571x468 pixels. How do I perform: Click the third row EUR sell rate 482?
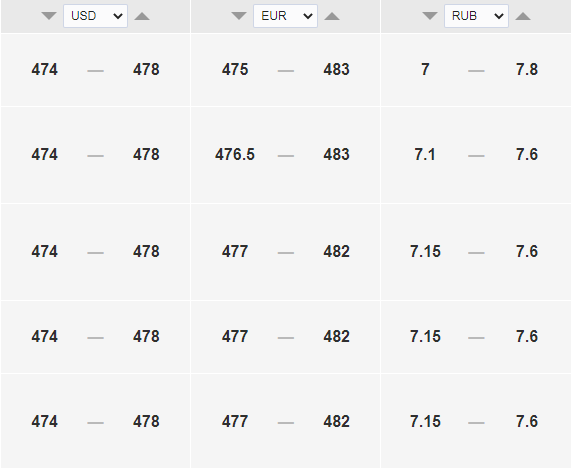[336, 251]
